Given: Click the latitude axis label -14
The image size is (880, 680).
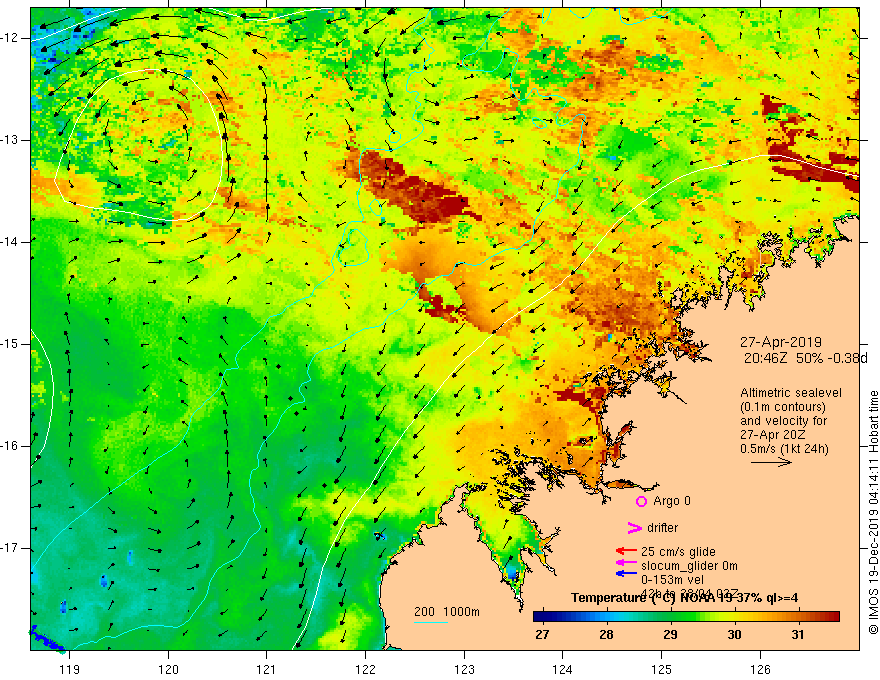Looking at the screenshot, I should pyautogui.click(x=11, y=242).
